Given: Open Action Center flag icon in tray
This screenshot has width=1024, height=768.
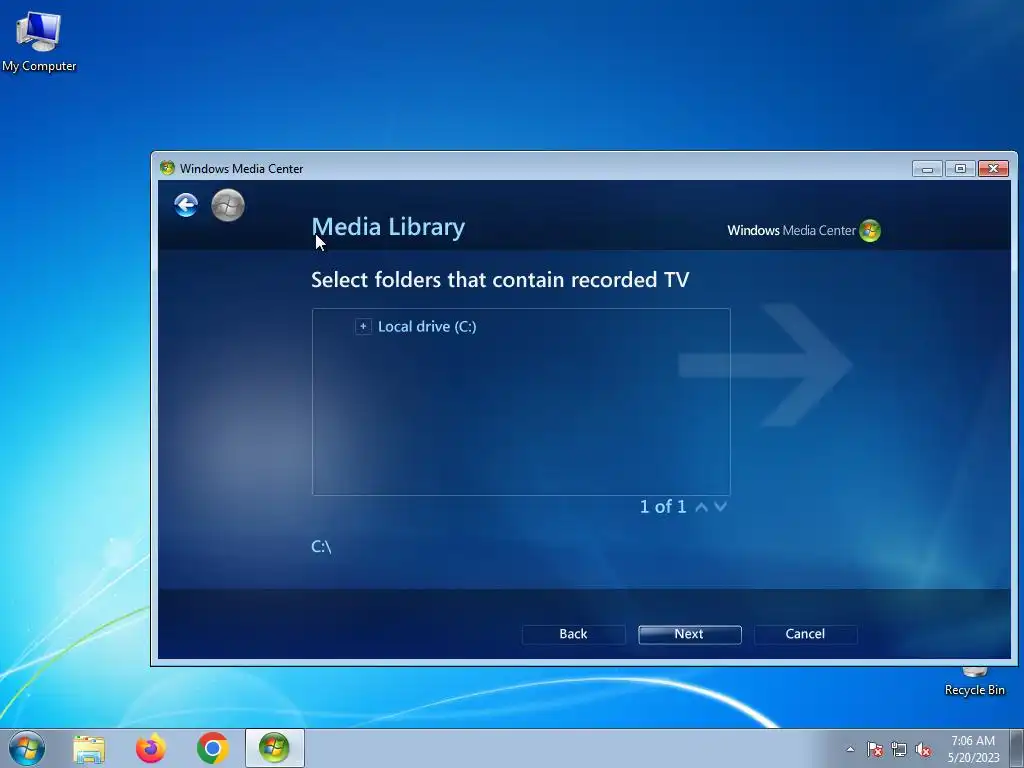Looking at the screenshot, I should (x=874, y=749).
